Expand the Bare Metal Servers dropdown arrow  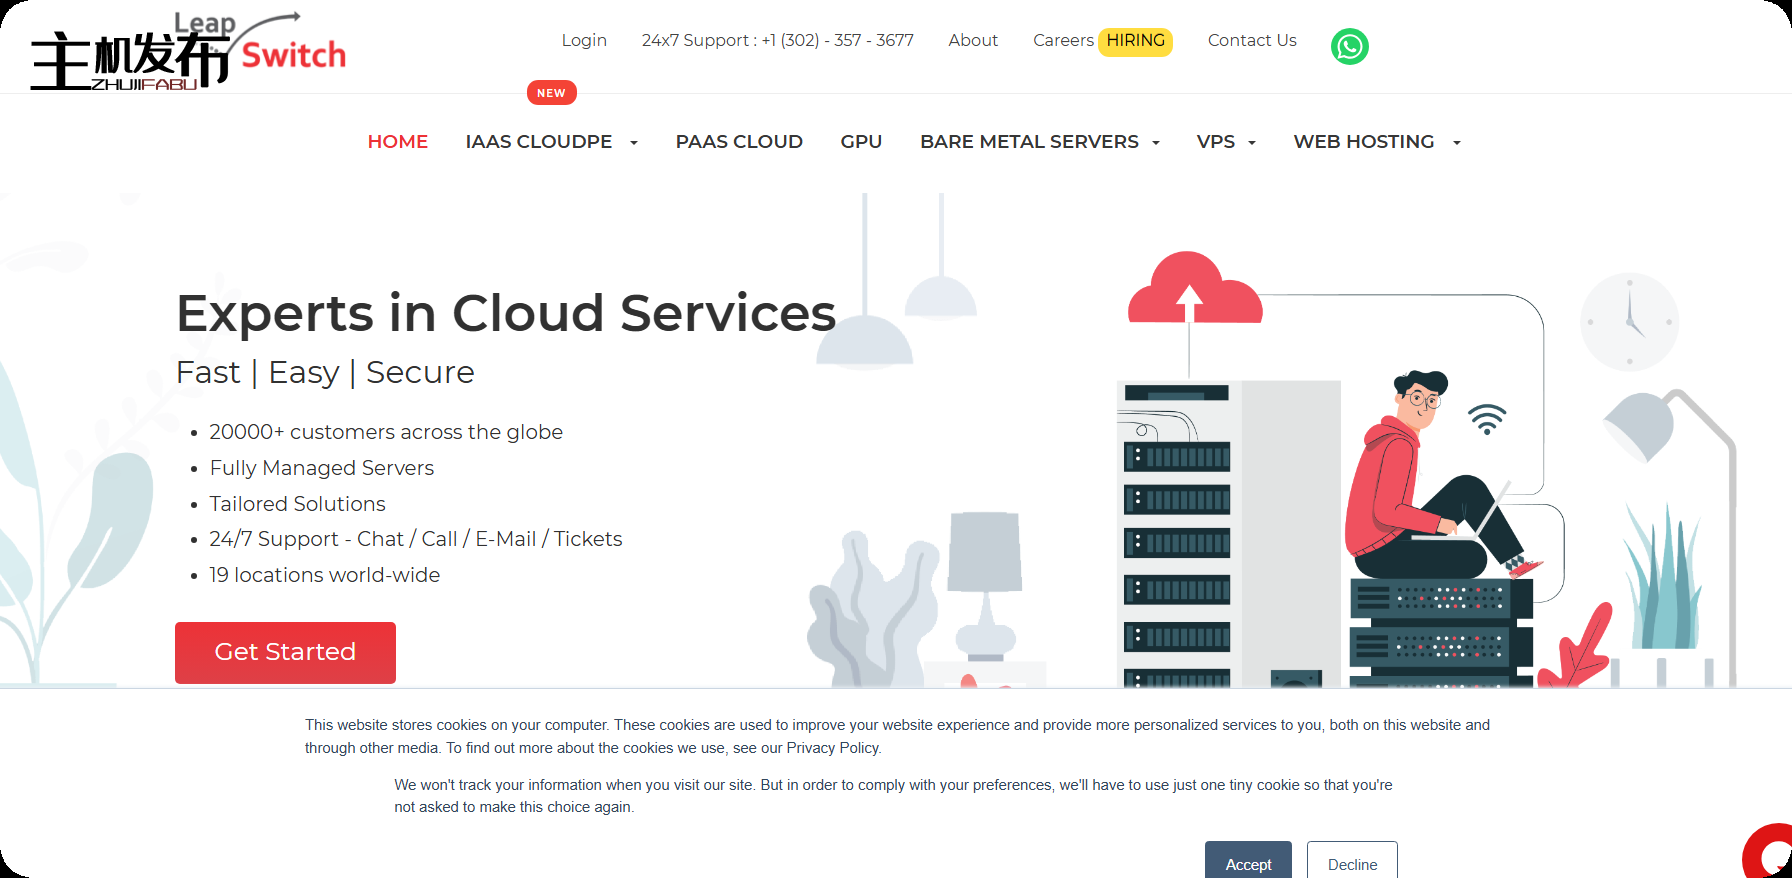(x=1156, y=143)
